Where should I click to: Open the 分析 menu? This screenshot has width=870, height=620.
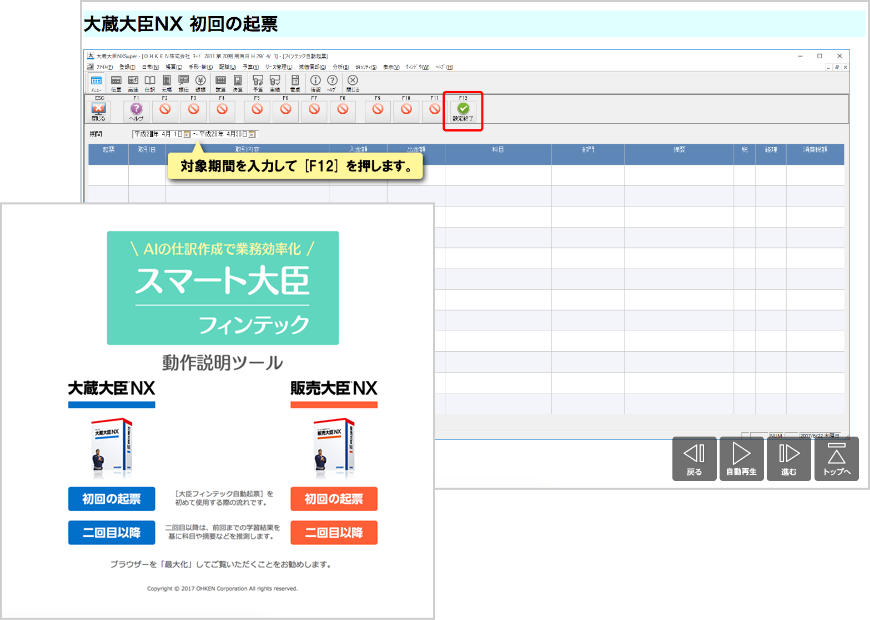click(341, 67)
